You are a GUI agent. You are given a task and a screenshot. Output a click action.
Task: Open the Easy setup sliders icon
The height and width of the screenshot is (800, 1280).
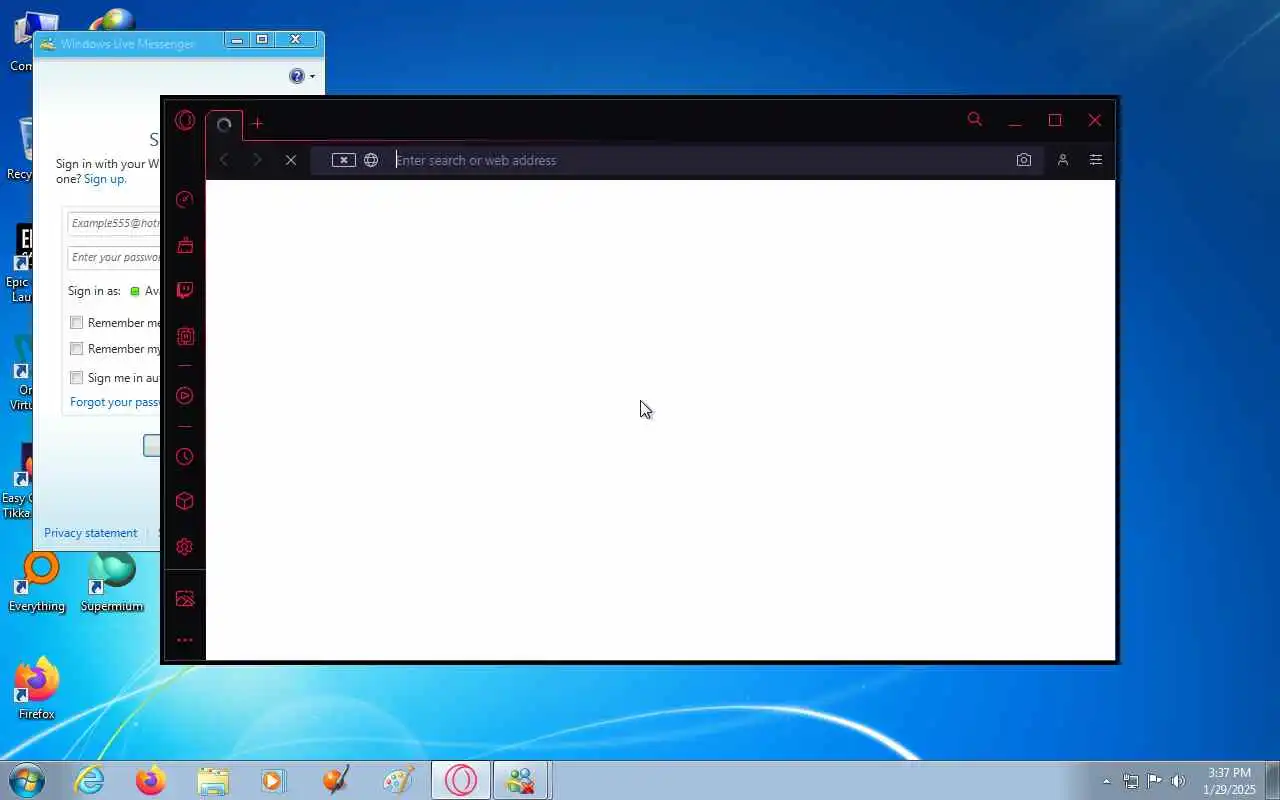click(1096, 160)
